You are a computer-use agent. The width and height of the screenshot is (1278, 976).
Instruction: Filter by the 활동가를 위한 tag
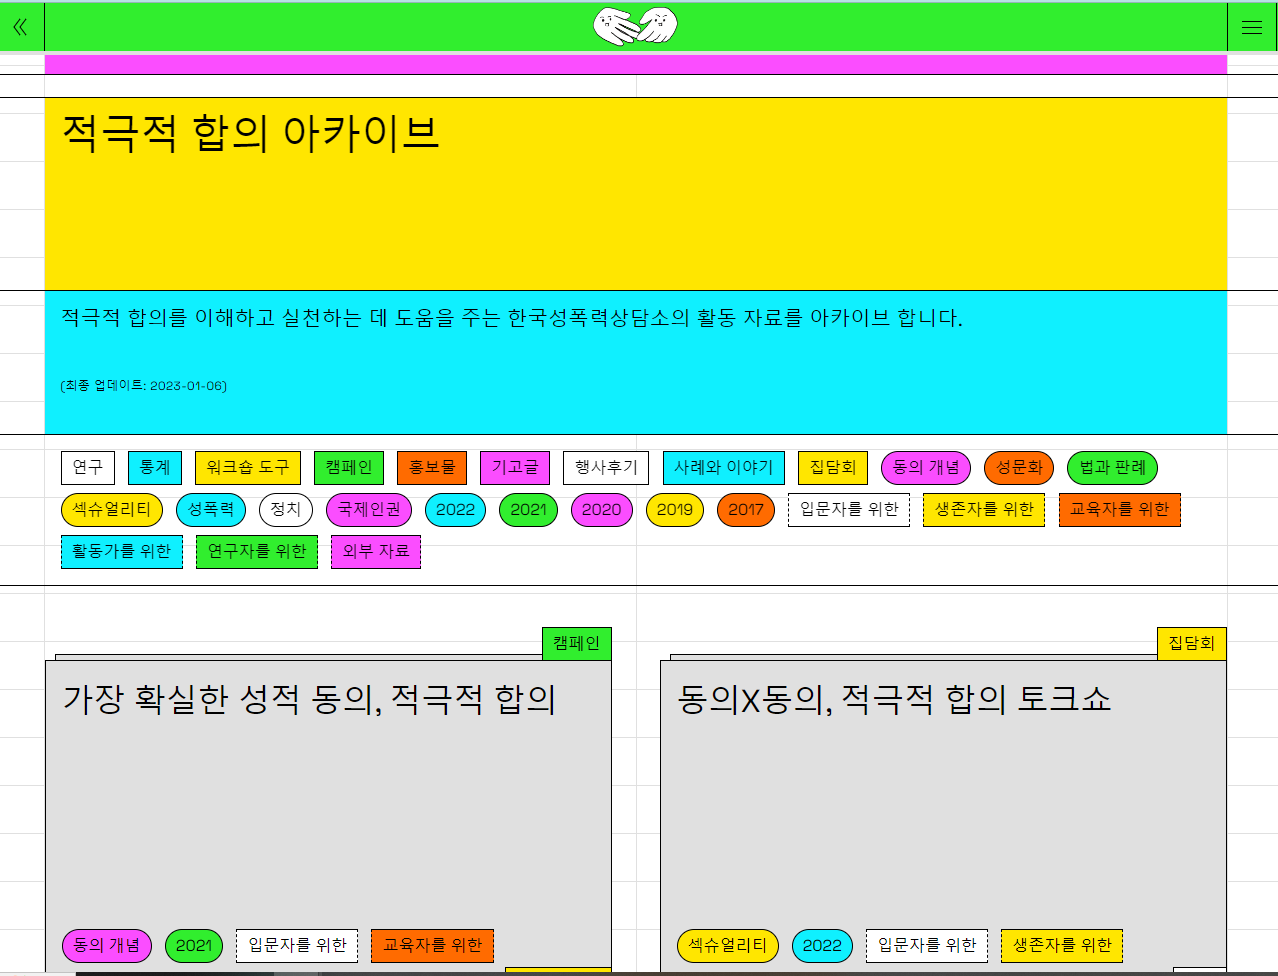click(x=122, y=552)
